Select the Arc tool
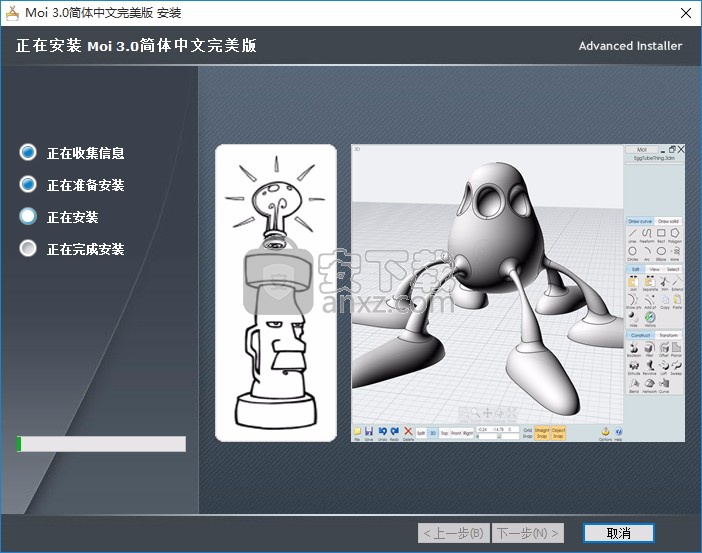This screenshot has width=702, height=553. pos(647,251)
